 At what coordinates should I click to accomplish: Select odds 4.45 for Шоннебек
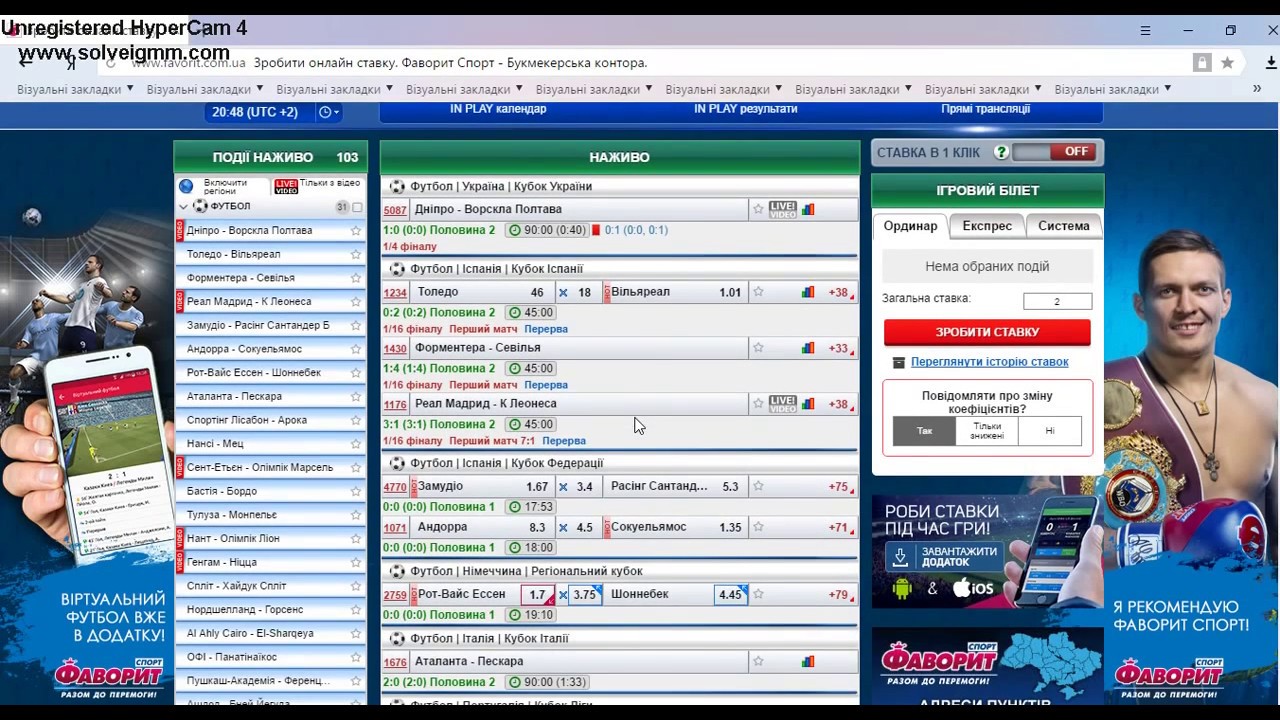(x=730, y=594)
